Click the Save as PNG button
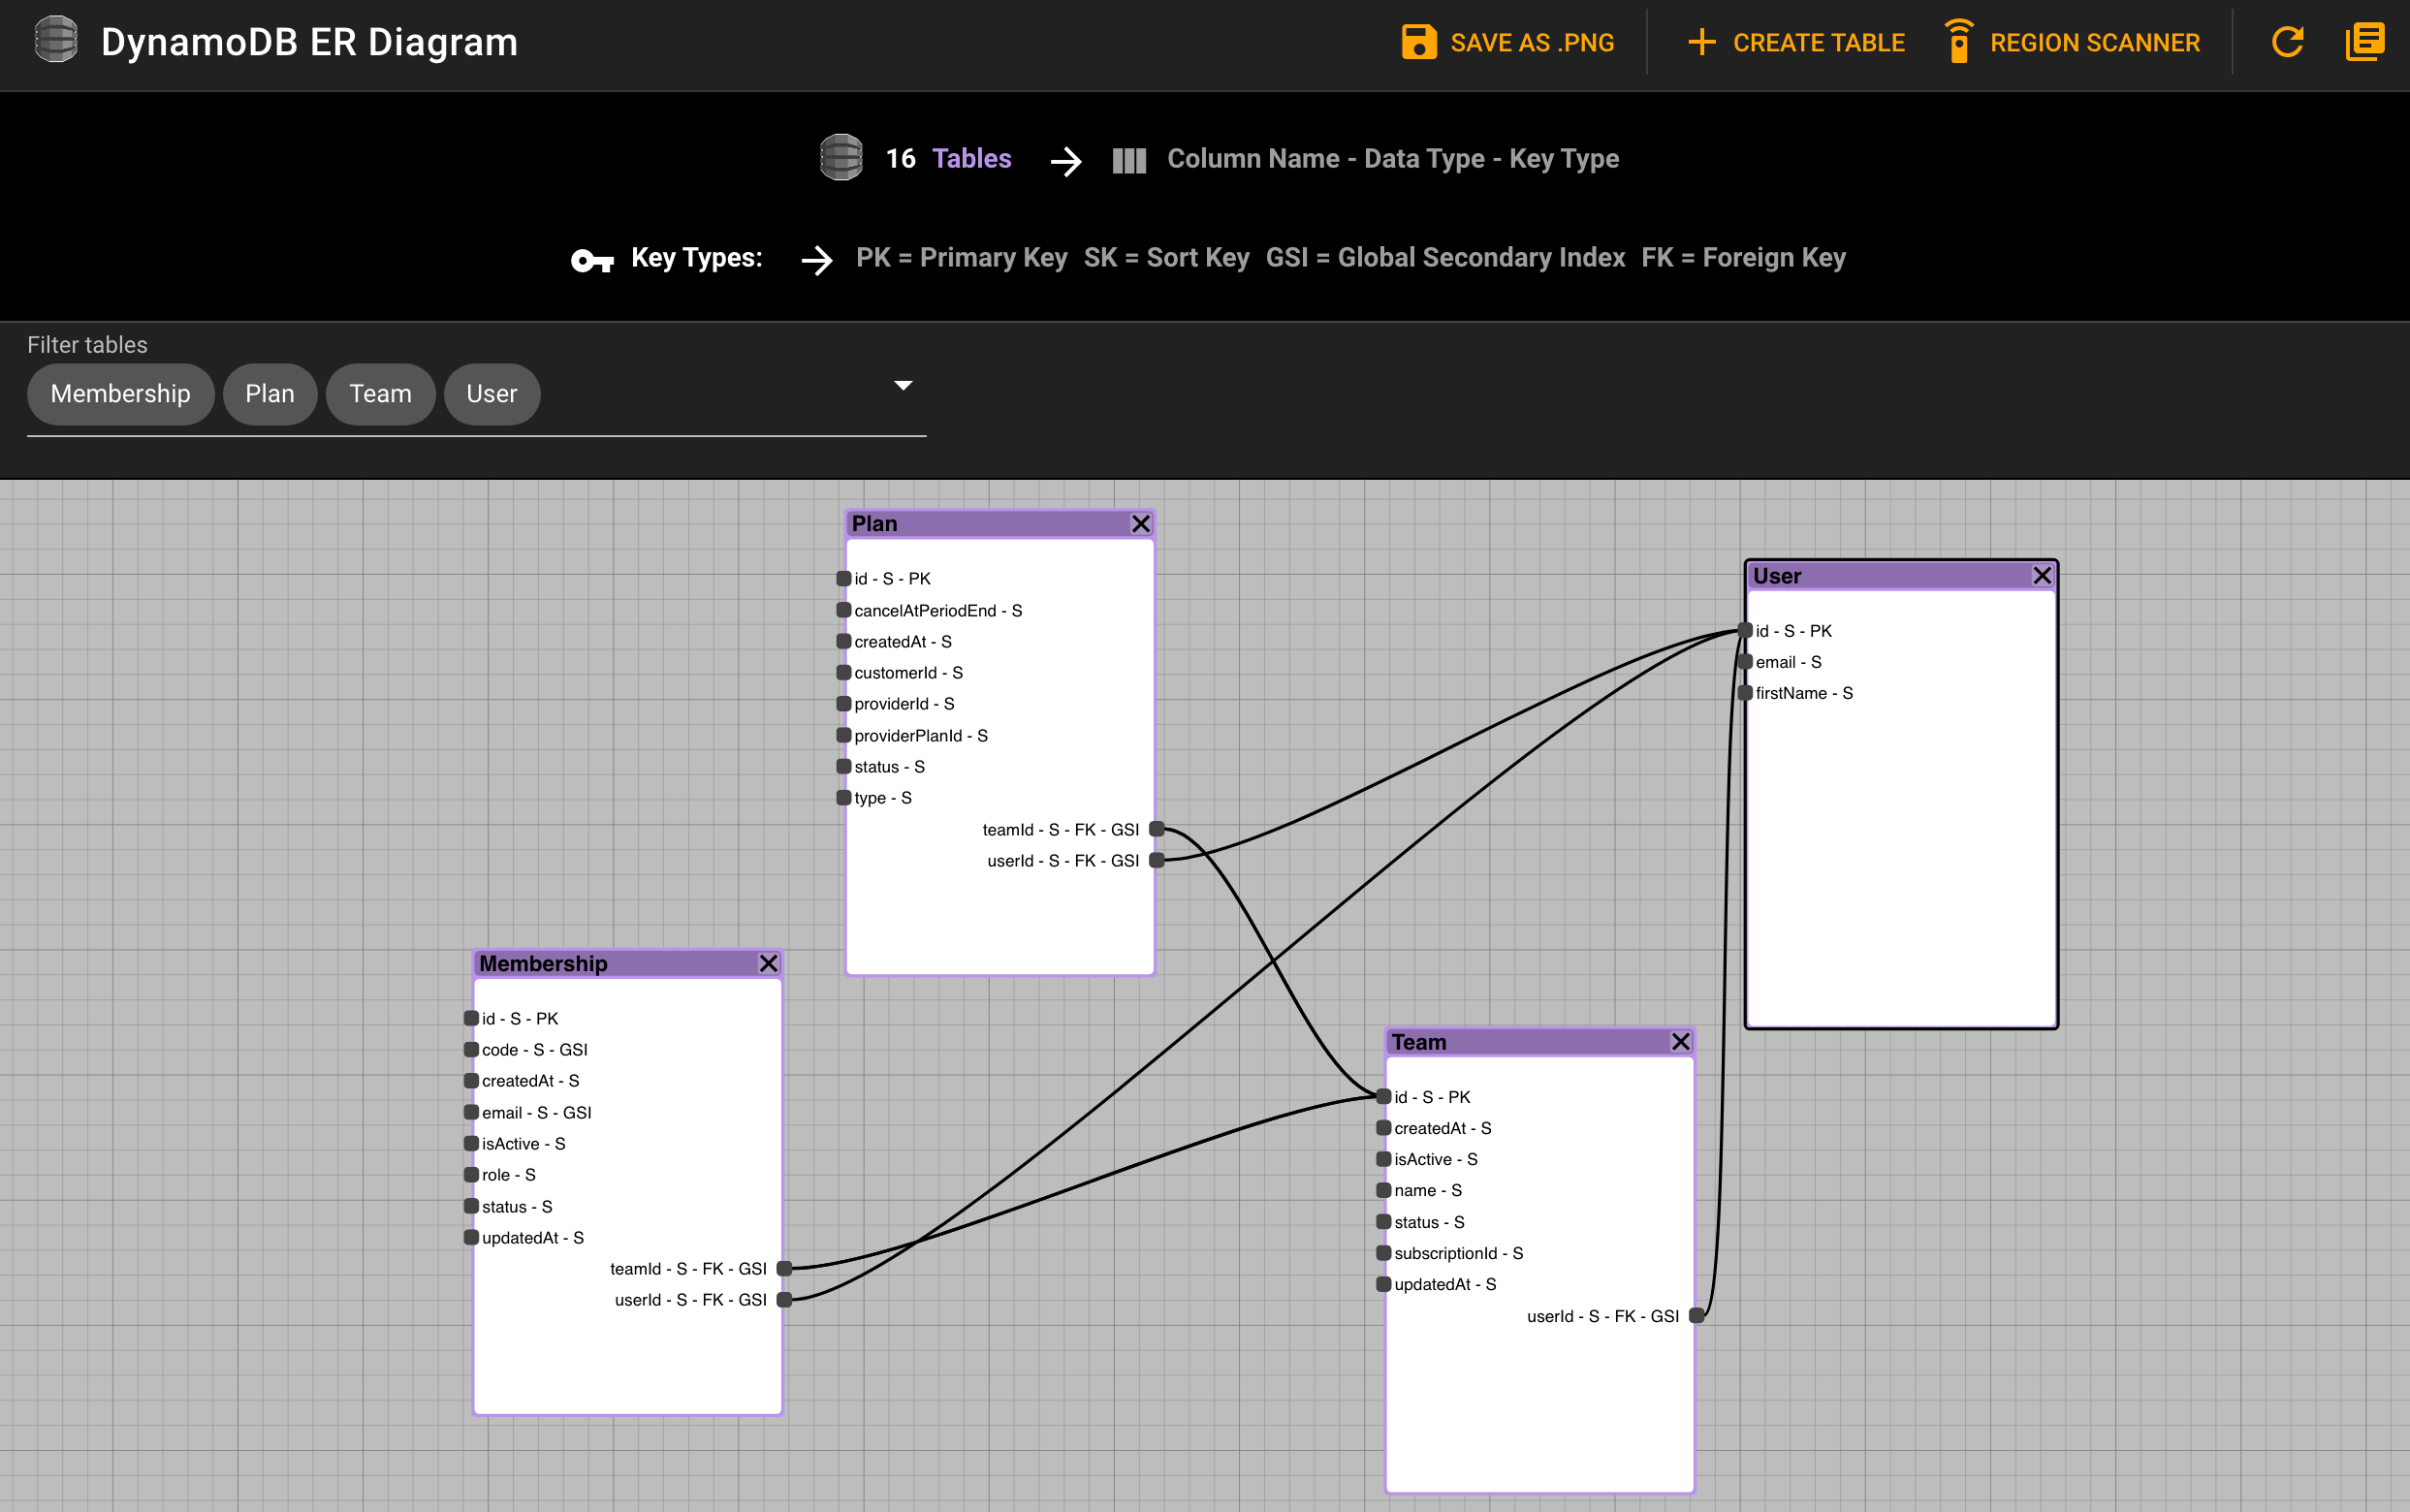 pyautogui.click(x=1507, y=42)
